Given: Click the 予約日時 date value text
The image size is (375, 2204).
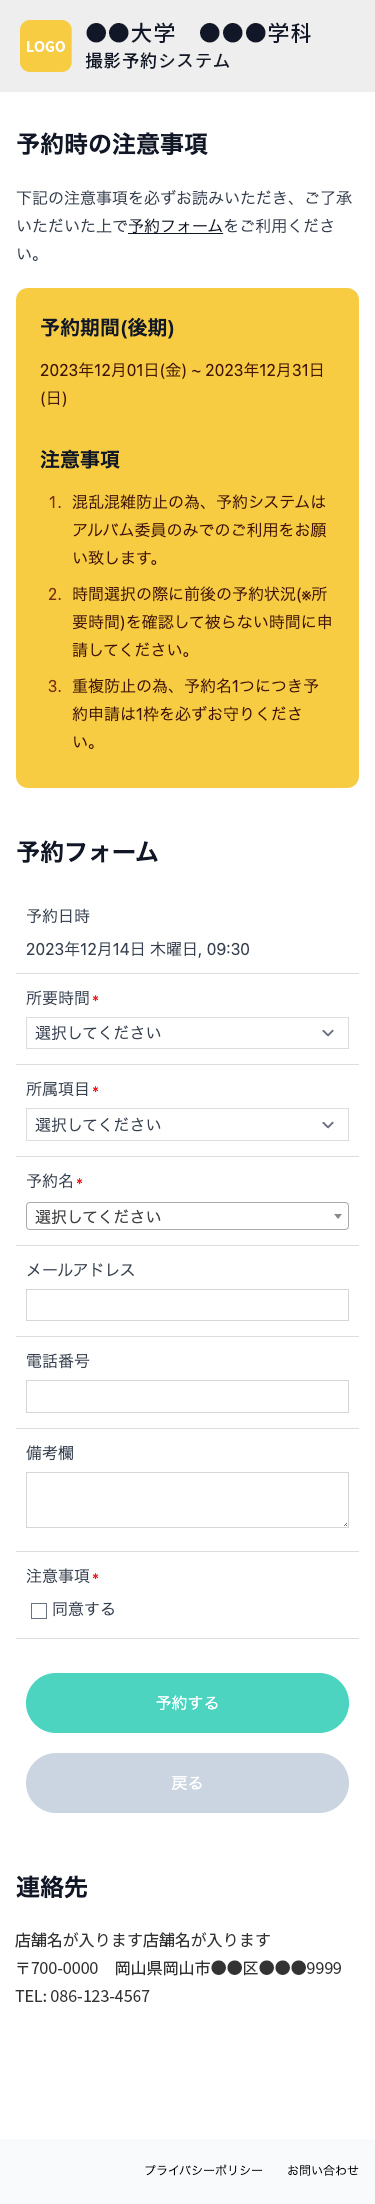Looking at the screenshot, I should 138,949.
